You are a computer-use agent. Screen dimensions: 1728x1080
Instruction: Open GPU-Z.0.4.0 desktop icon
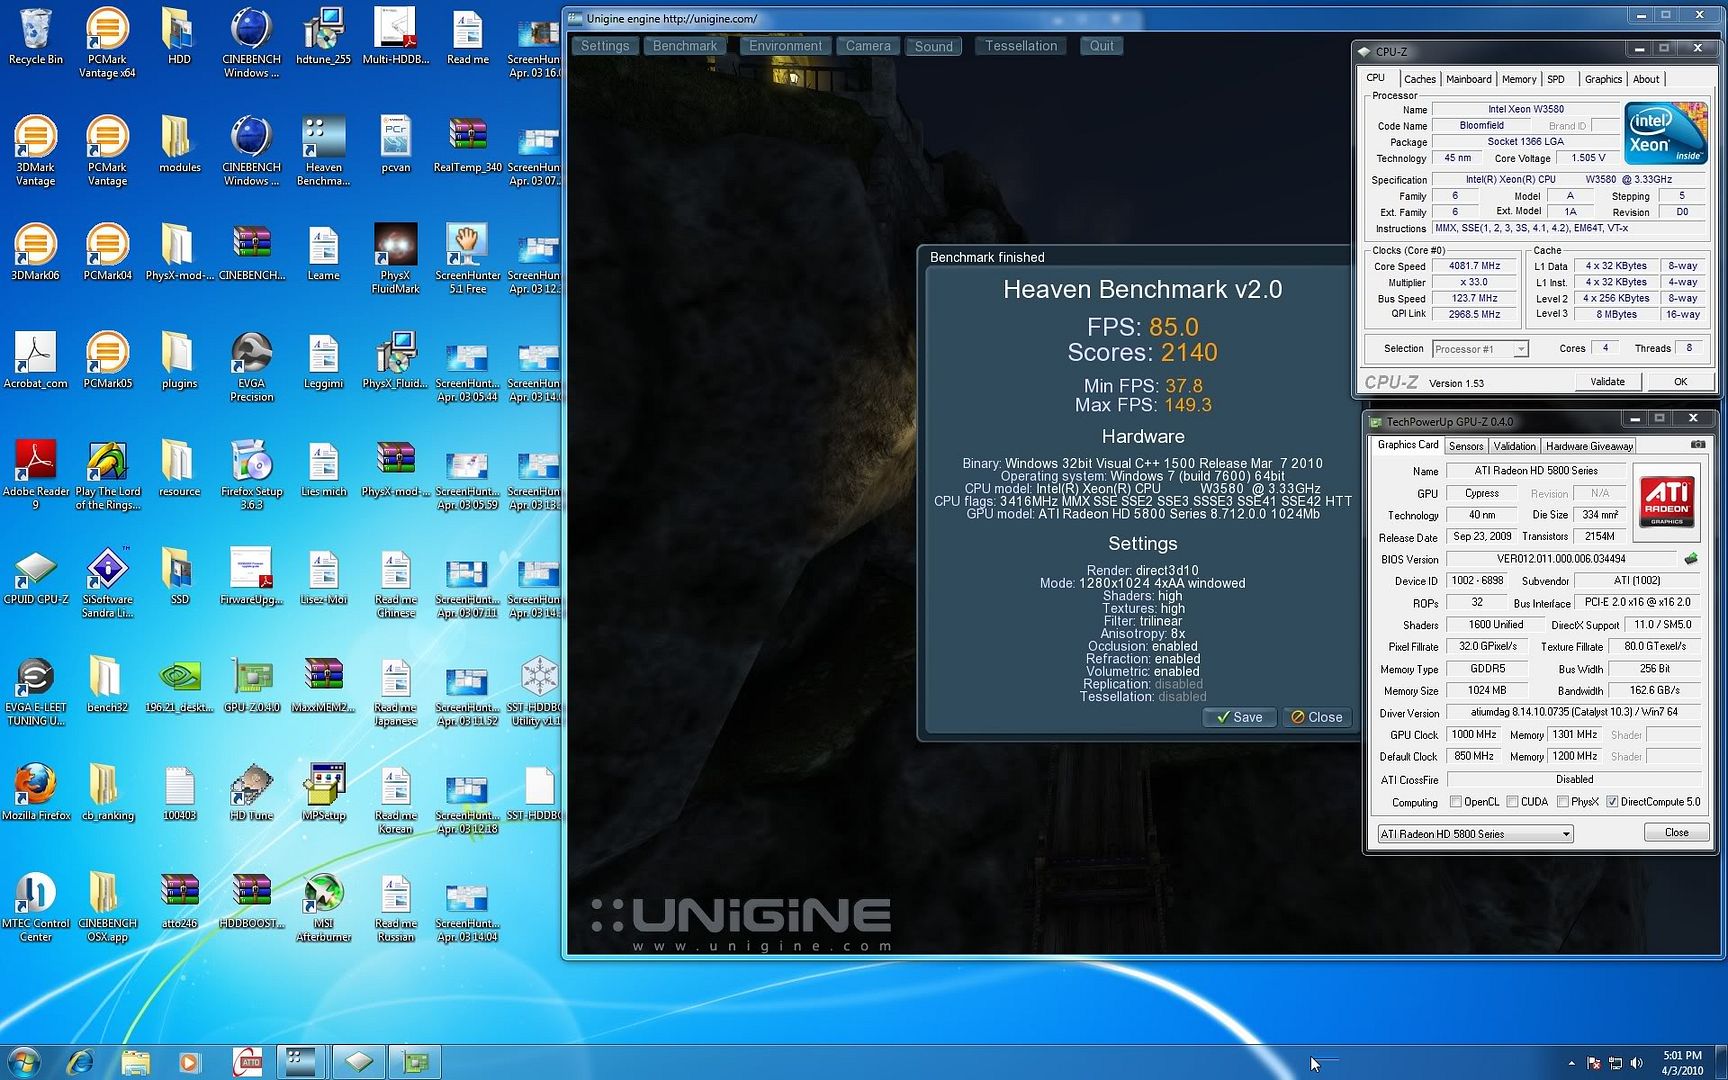click(251, 685)
